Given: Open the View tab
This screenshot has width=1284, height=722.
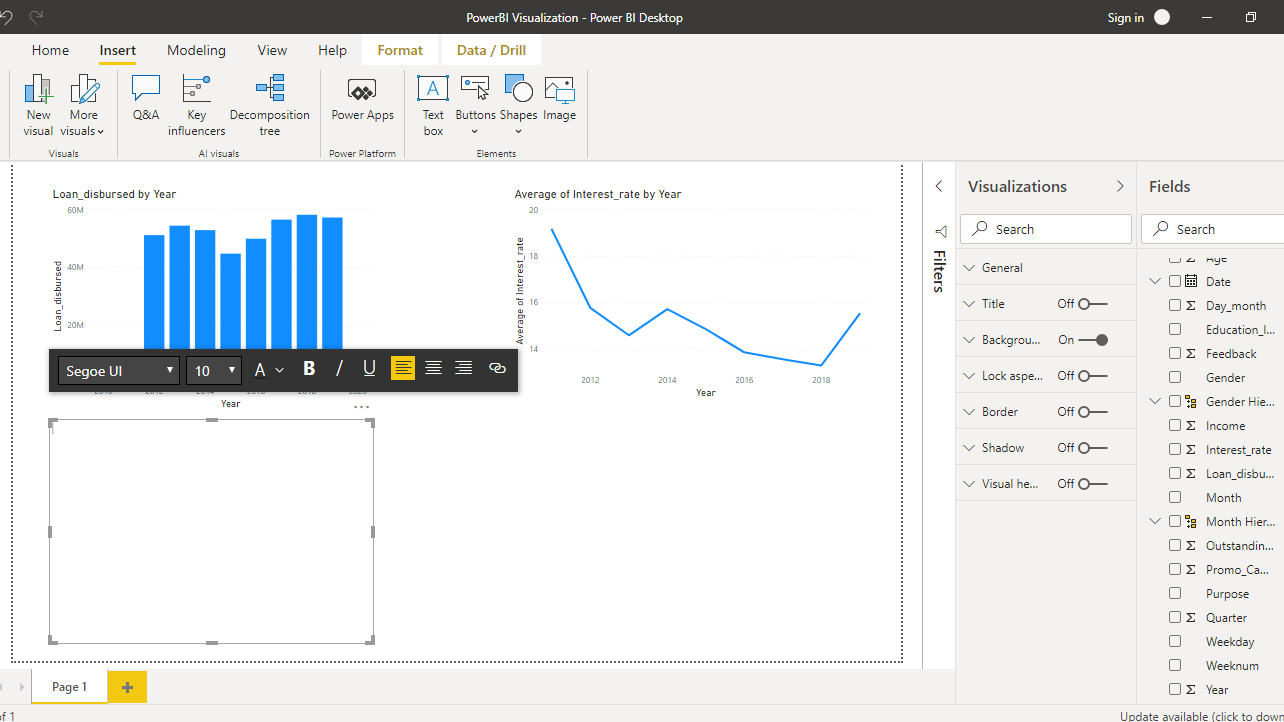Looking at the screenshot, I should [272, 50].
